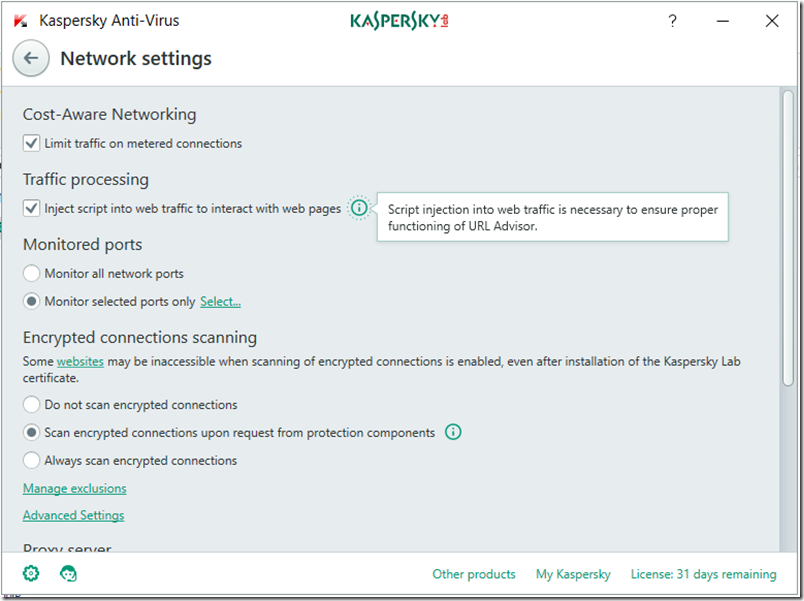Viewport: 804px width, 601px height.
Task: Click the Kaspersky logo icon in title bar
Action: coord(21,21)
